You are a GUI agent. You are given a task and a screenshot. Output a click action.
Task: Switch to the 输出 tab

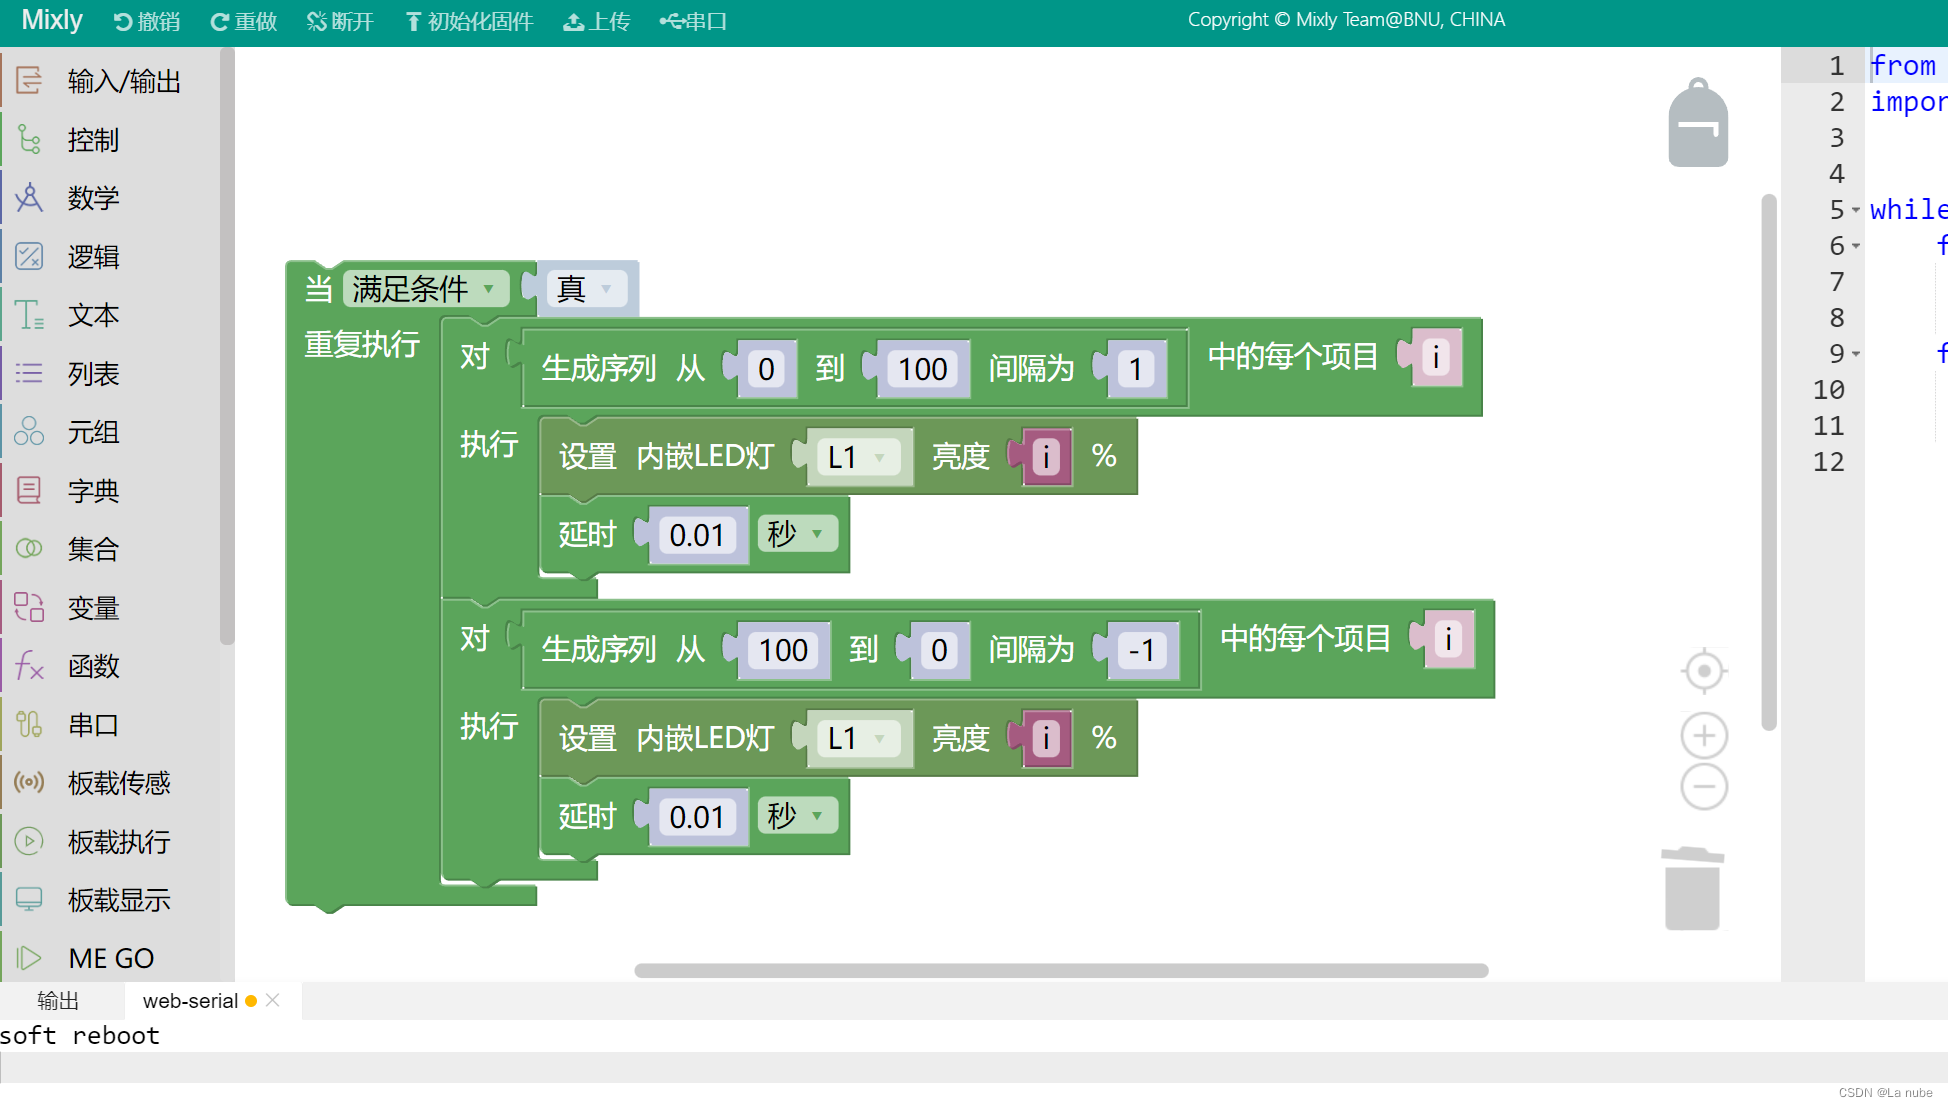[x=58, y=1001]
